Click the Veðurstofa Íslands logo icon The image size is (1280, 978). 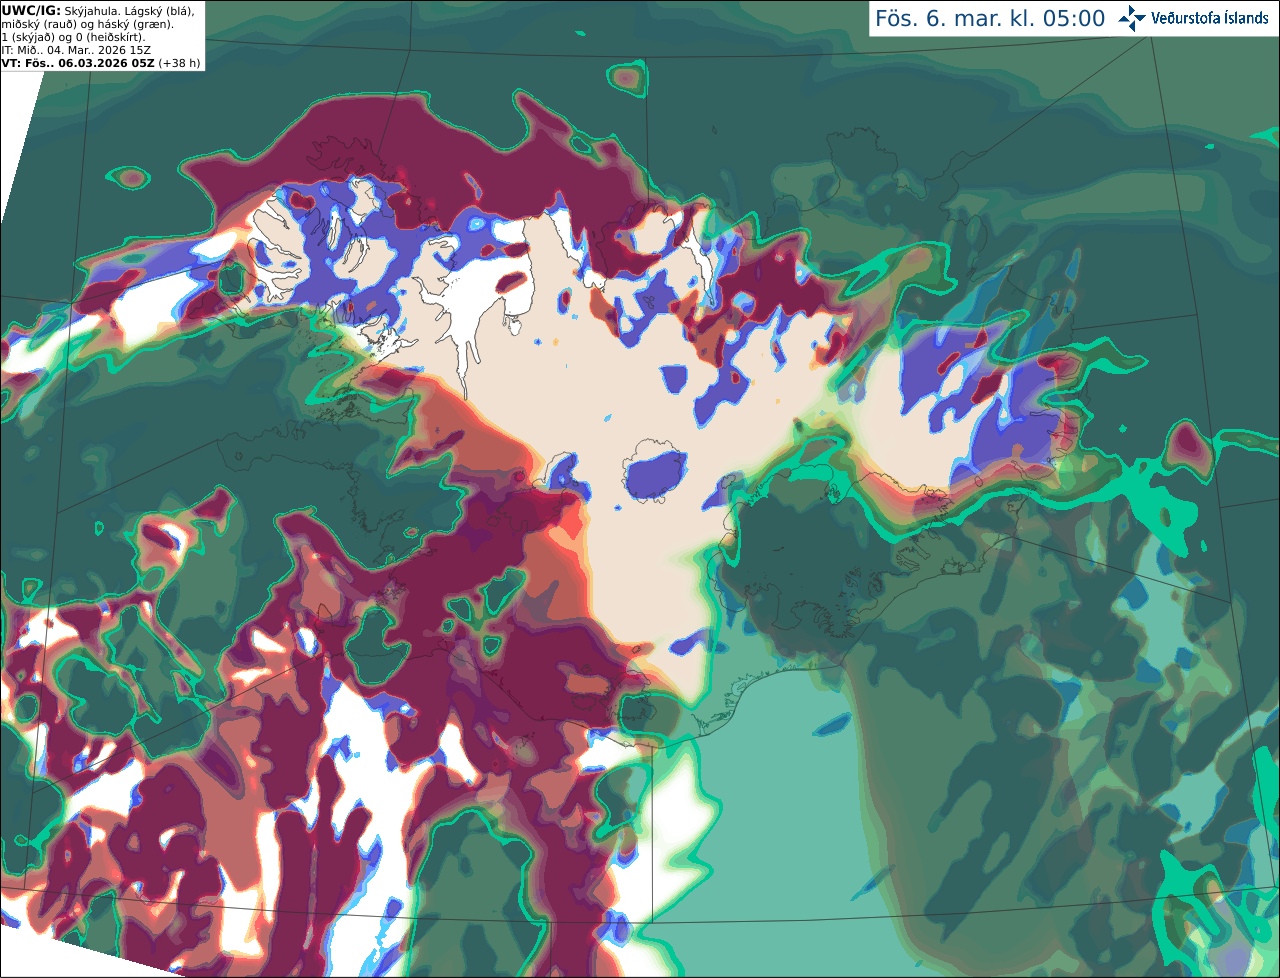pos(1132,18)
